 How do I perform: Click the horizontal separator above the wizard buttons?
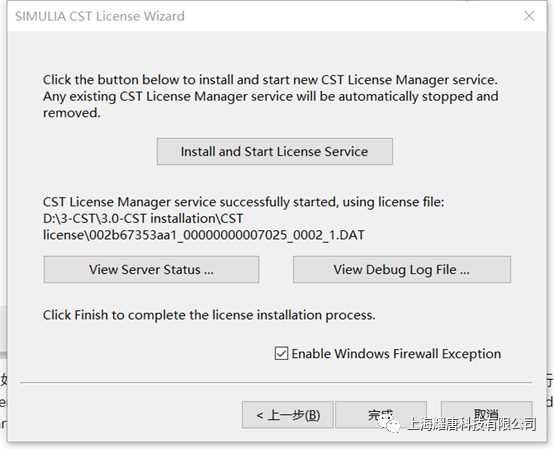(x=276, y=382)
